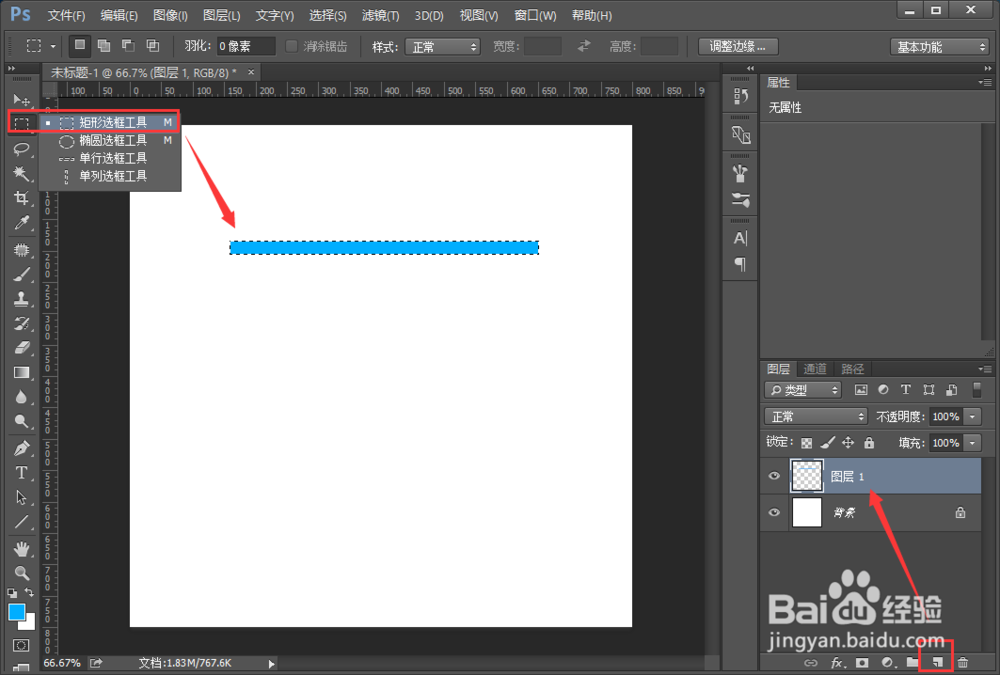Image resolution: width=1000 pixels, height=675 pixels.
Task: Toggle lock all padlock
Action: coord(869,443)
